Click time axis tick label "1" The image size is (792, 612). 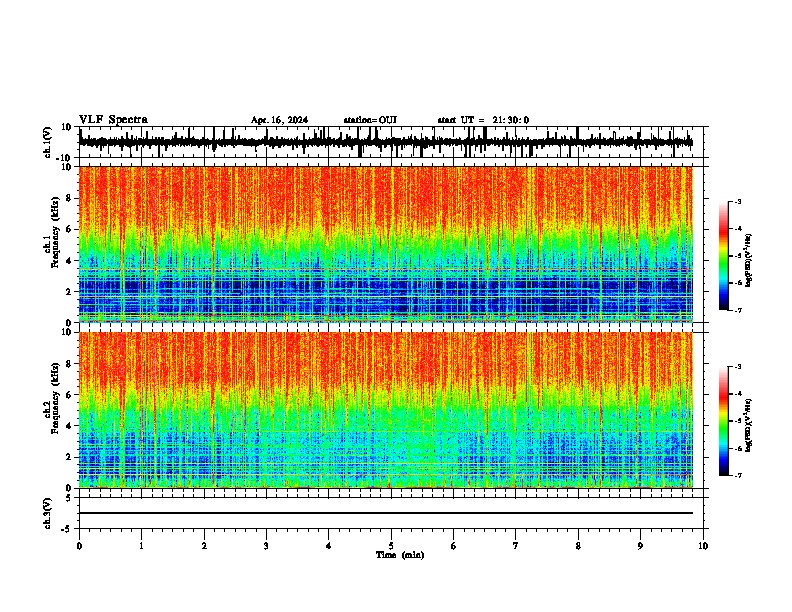[x=141, y=546]
